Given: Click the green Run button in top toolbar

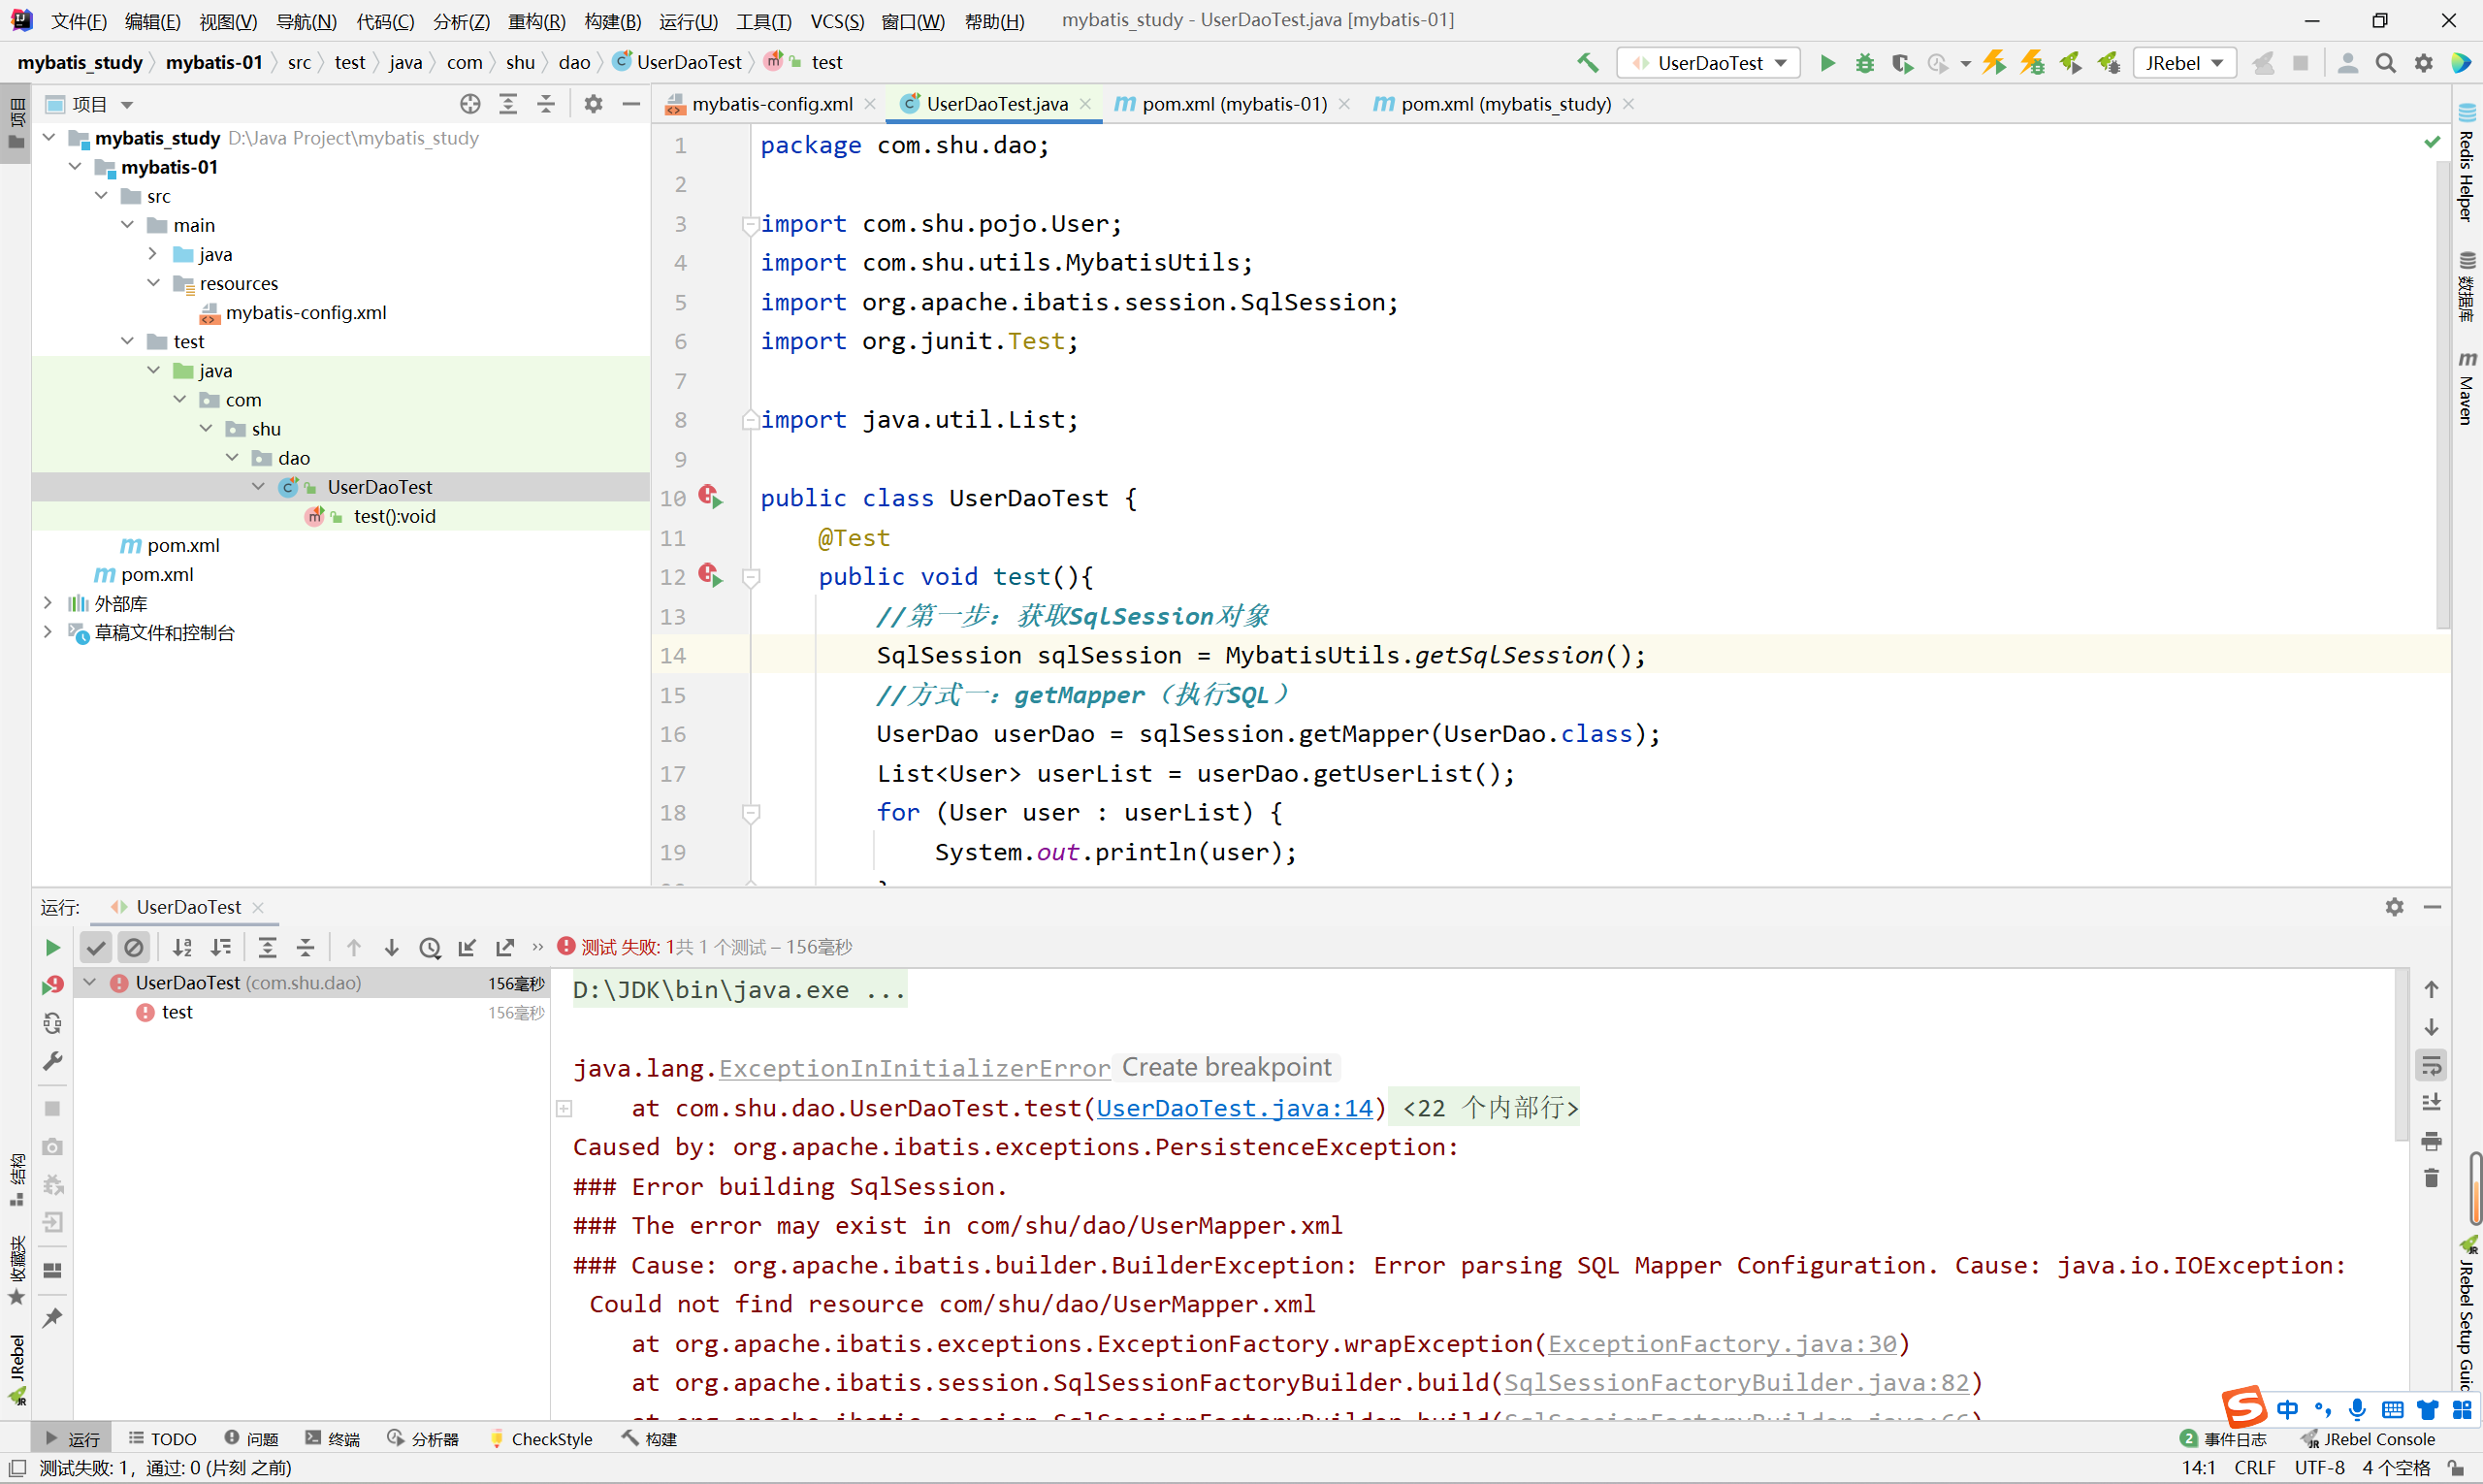Looking at the screenshot, I should (x=1827, y=63).
